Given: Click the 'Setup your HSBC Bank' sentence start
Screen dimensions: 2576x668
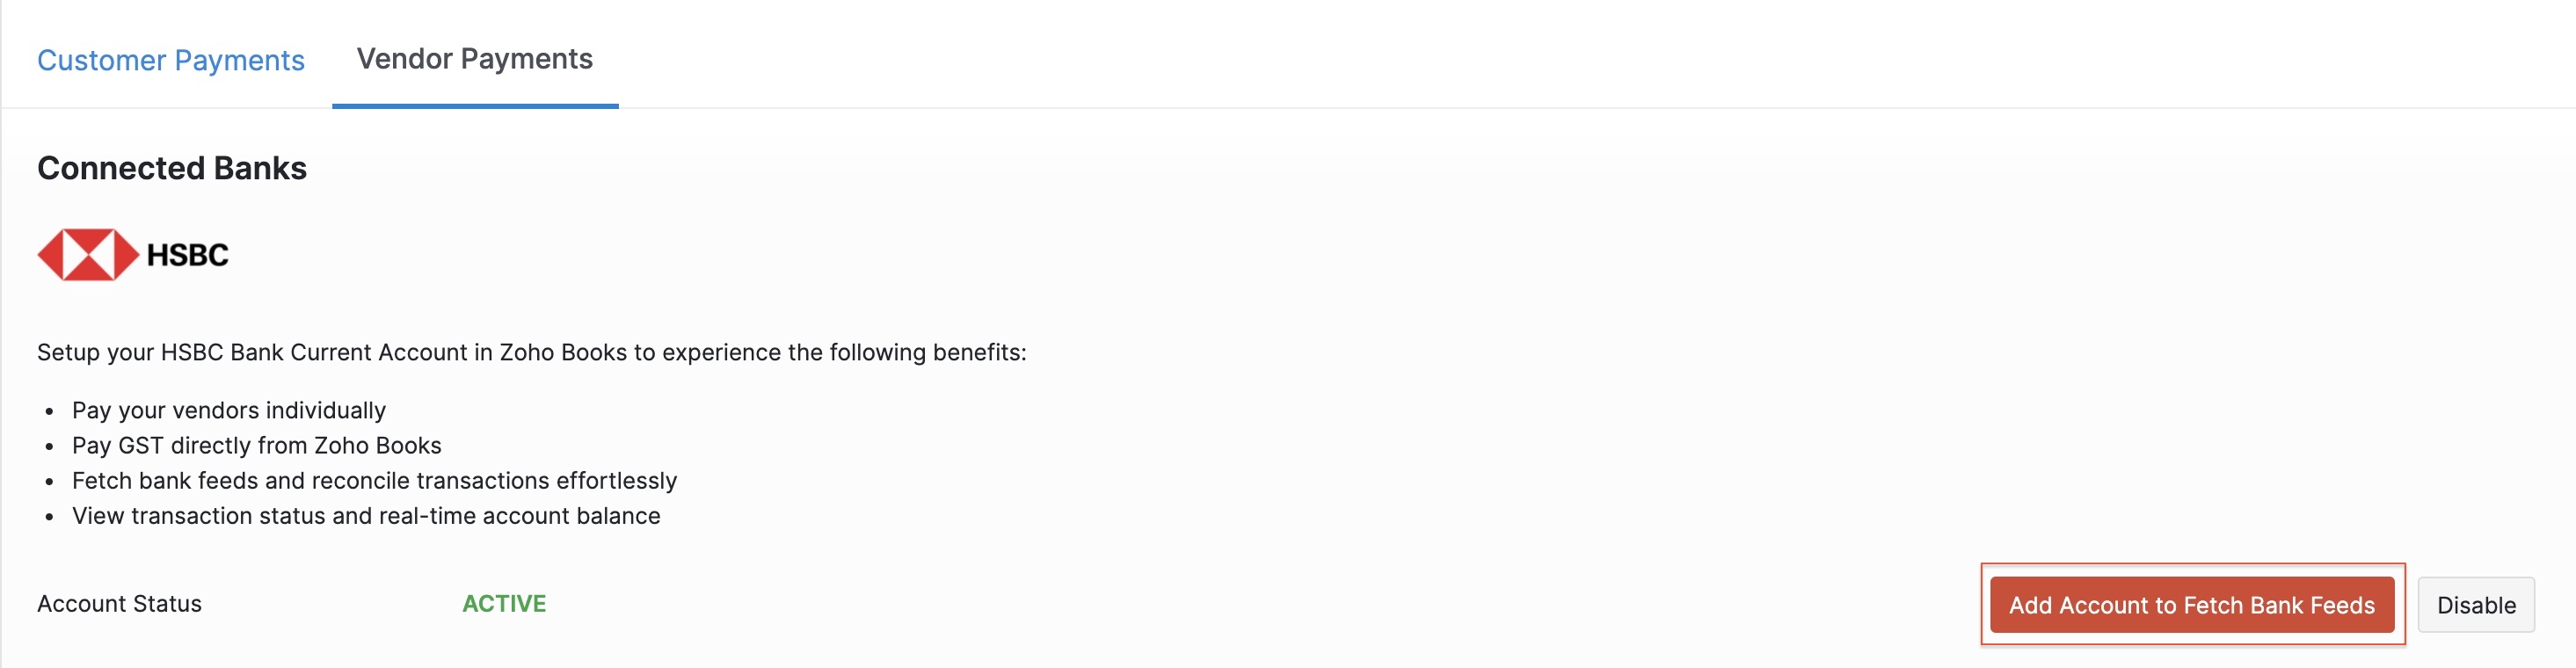Looking at the screenshot, I should pos(120,353).
